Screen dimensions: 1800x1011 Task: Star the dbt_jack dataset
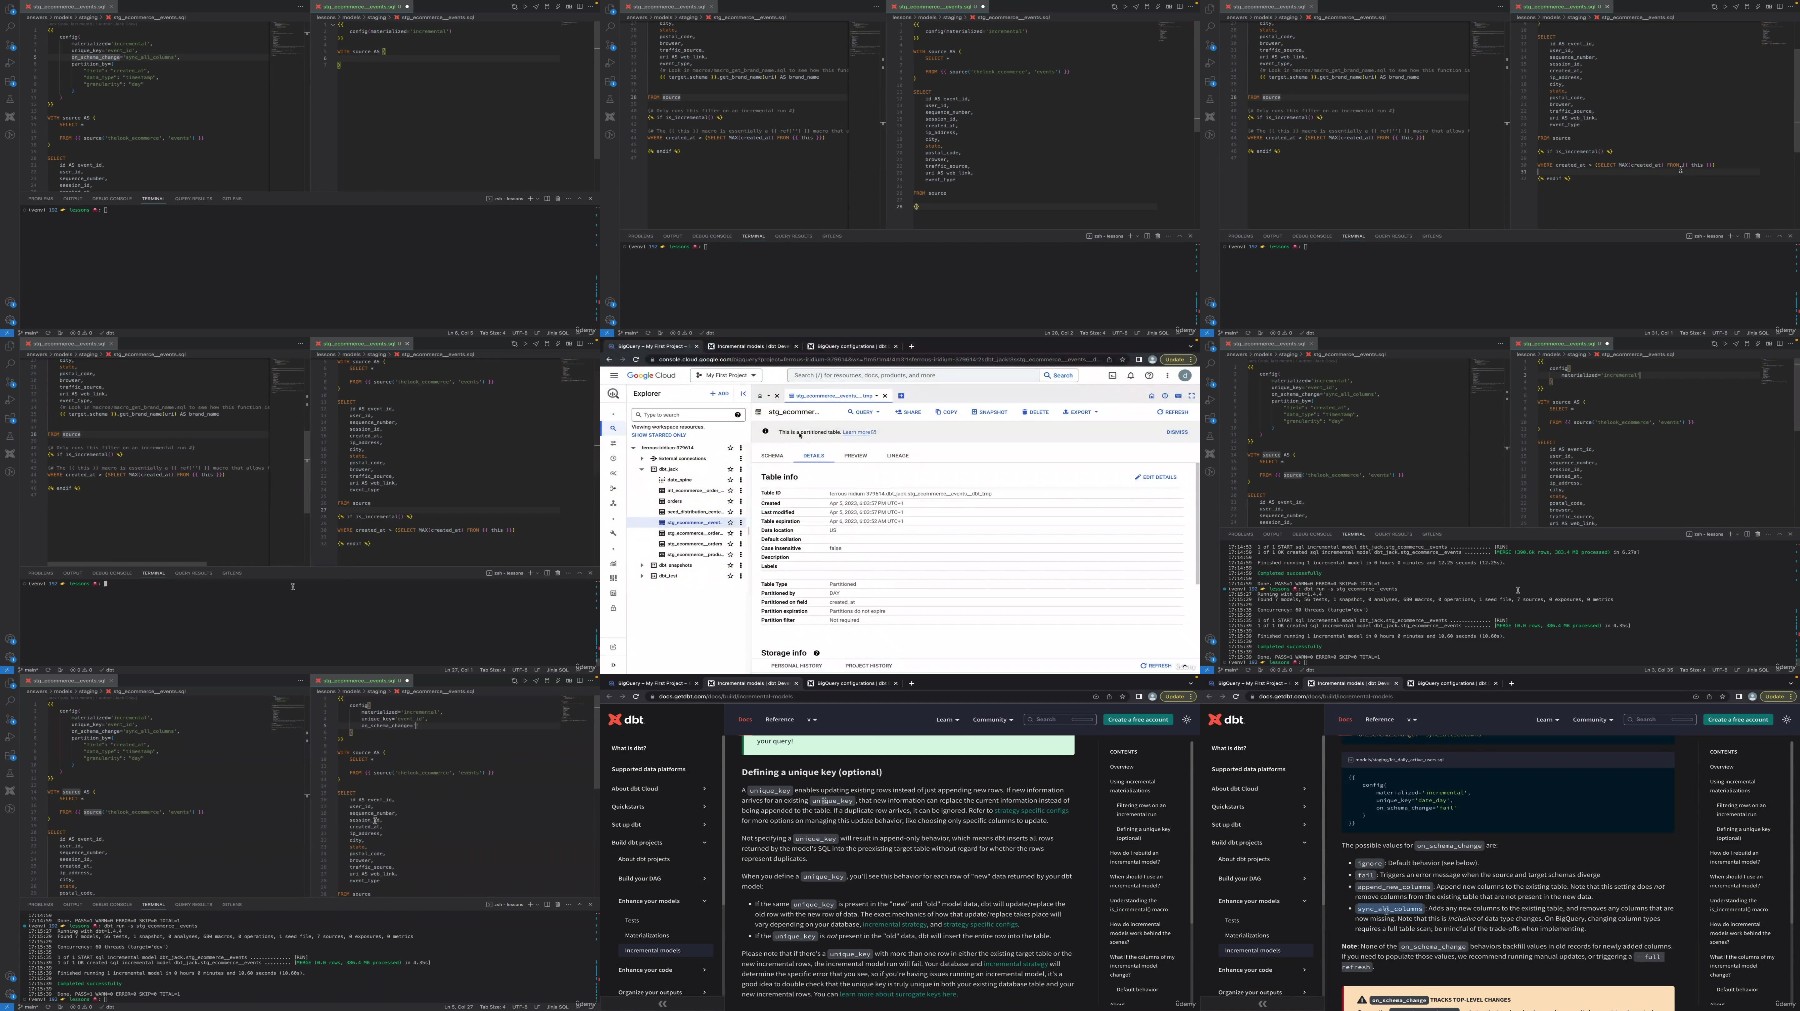[730, 469]
